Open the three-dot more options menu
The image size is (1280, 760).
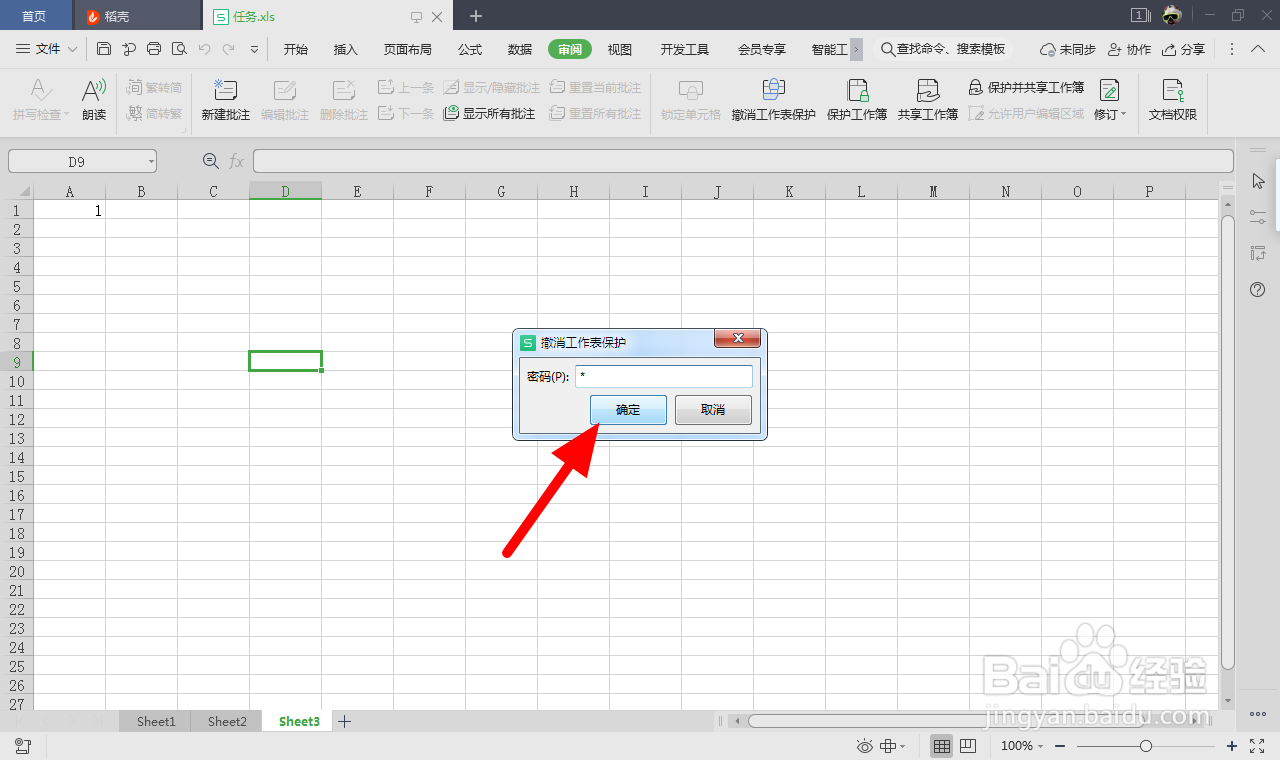1232,49
